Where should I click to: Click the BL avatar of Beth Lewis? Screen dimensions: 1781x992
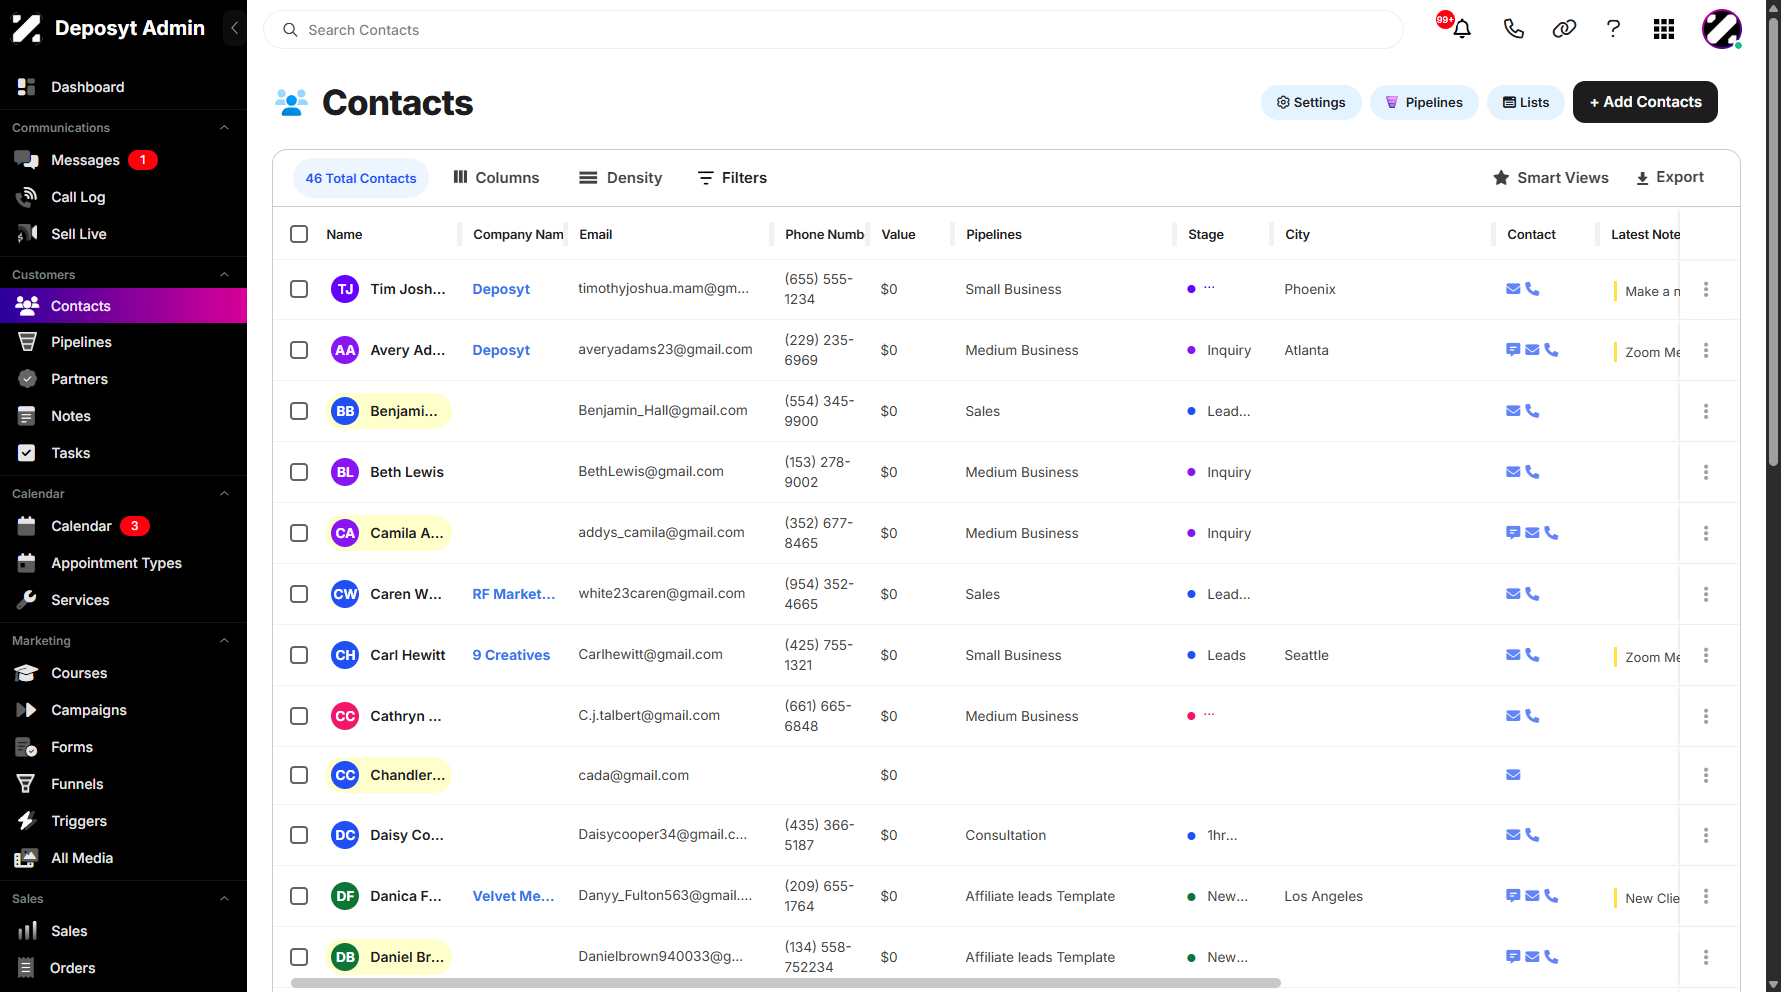345,472
